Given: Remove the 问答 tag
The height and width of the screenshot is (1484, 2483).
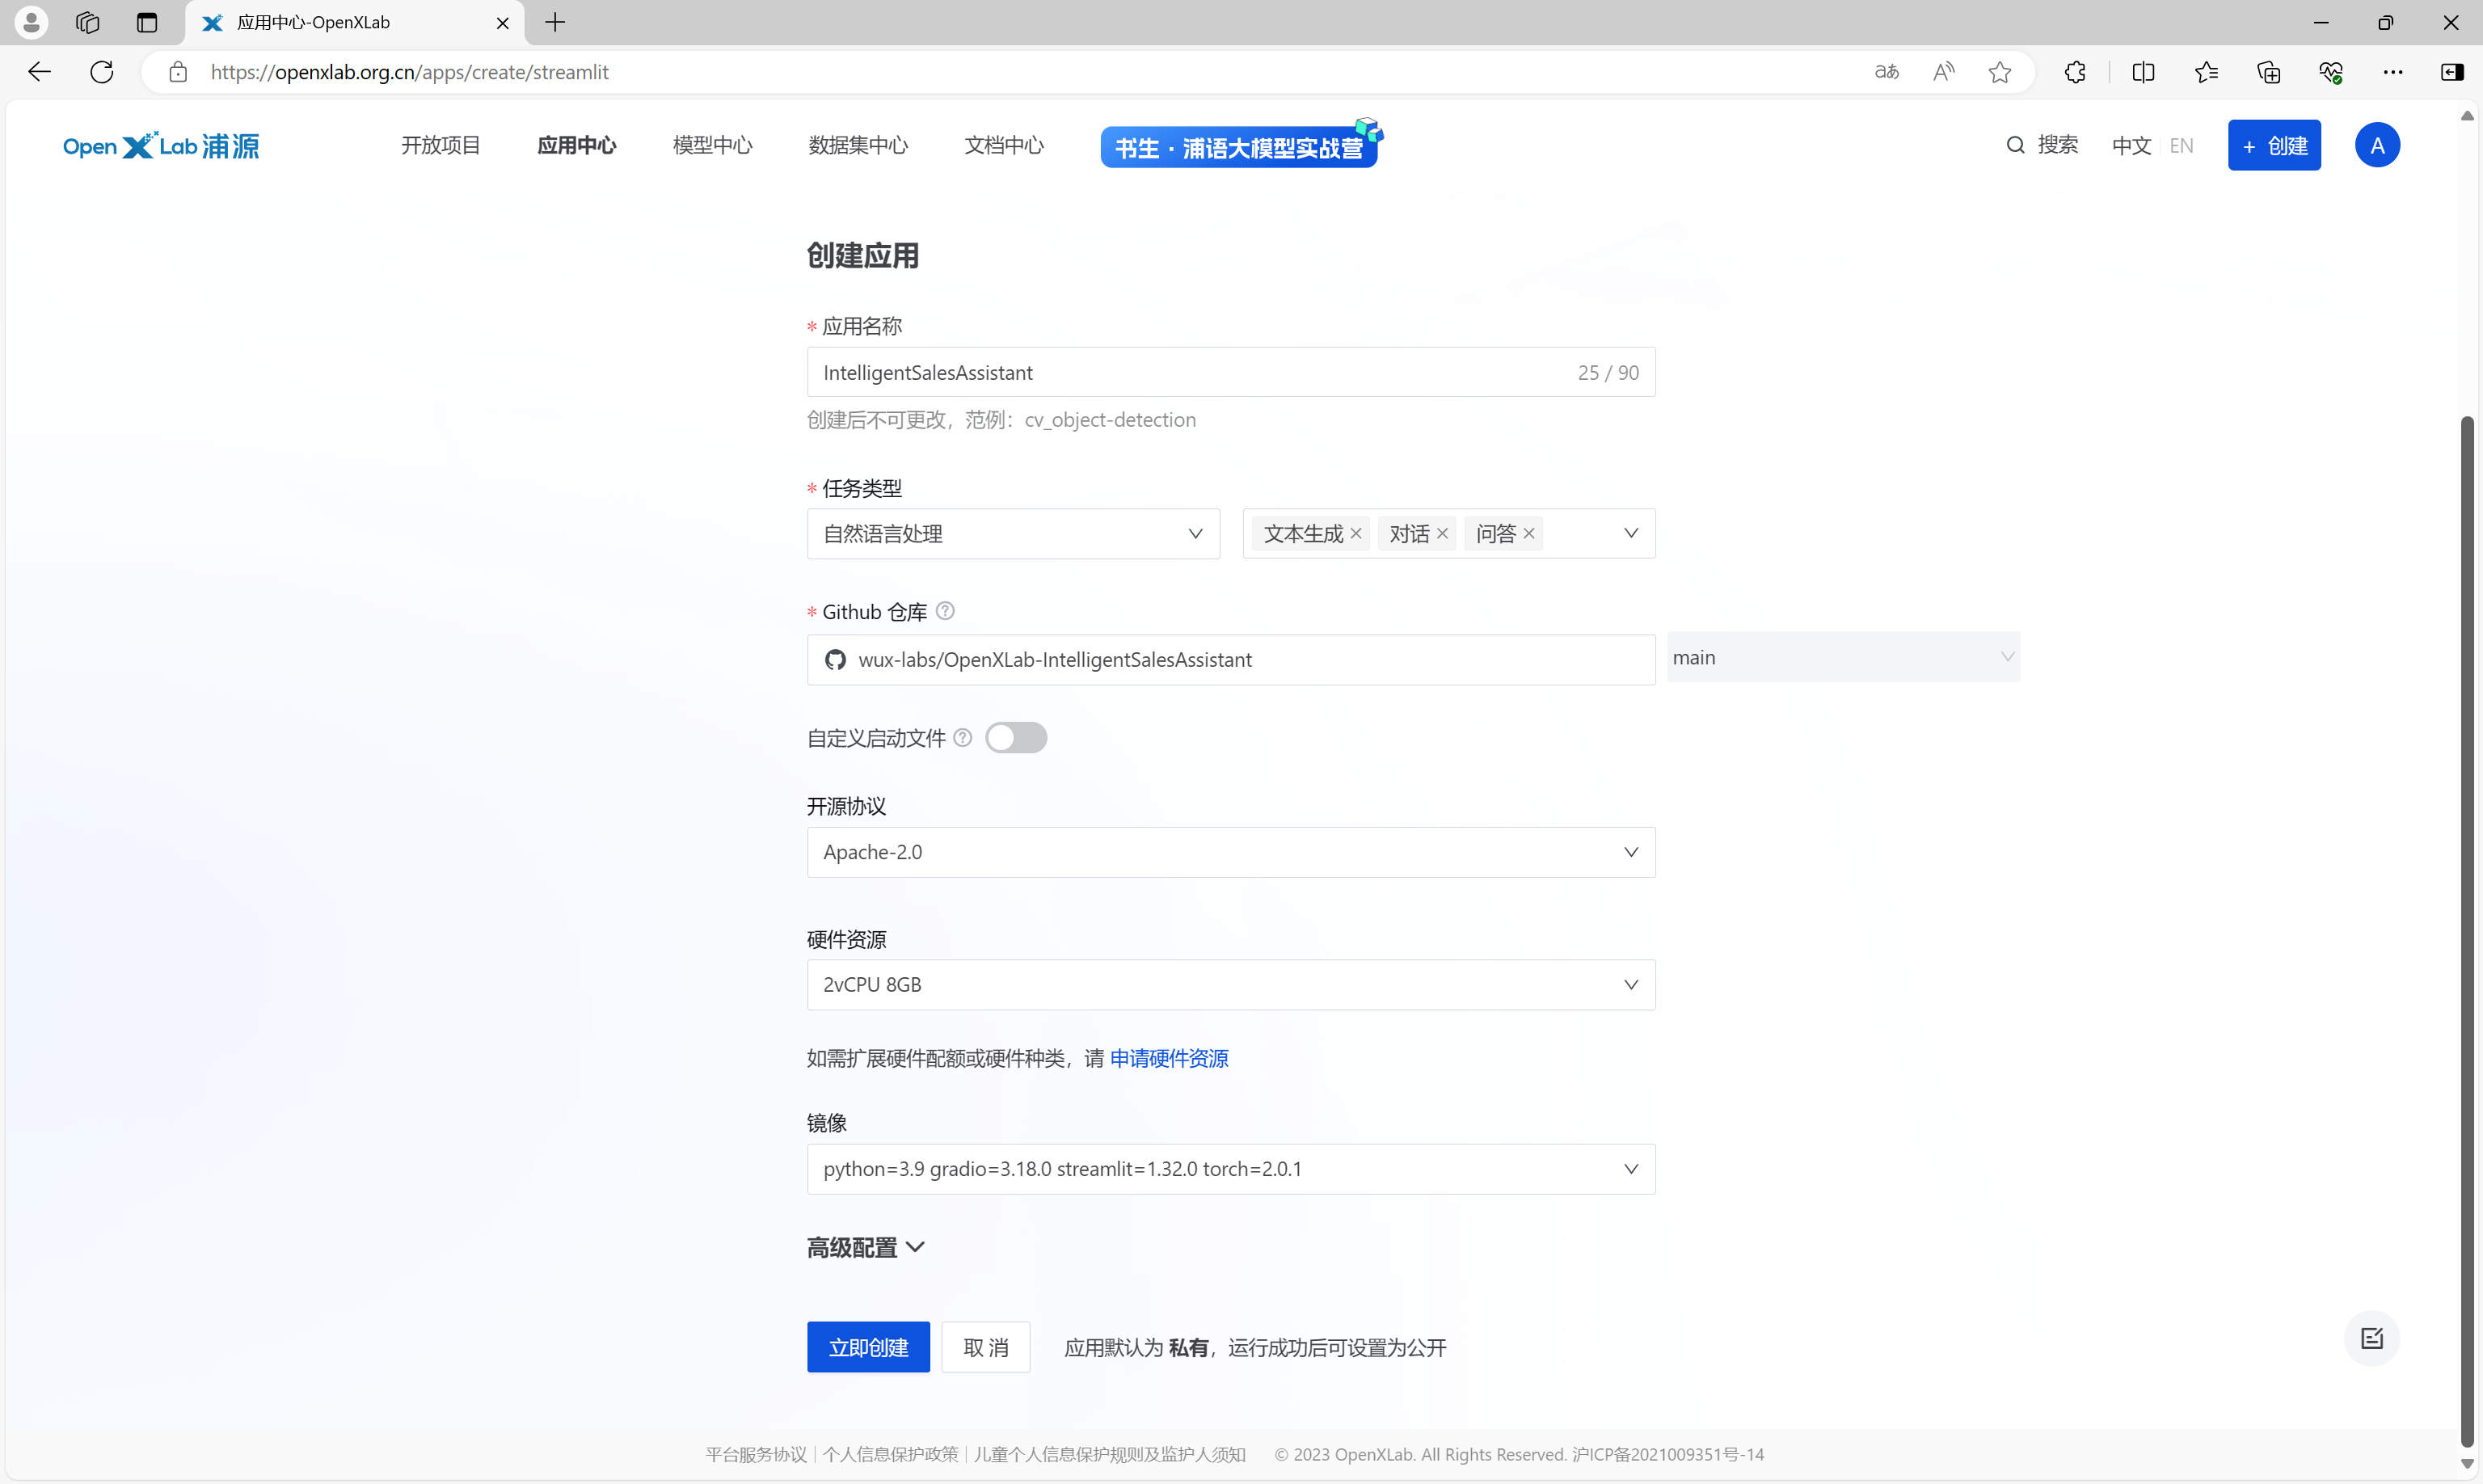Looking at the screenshot, I should (1529, 533).
